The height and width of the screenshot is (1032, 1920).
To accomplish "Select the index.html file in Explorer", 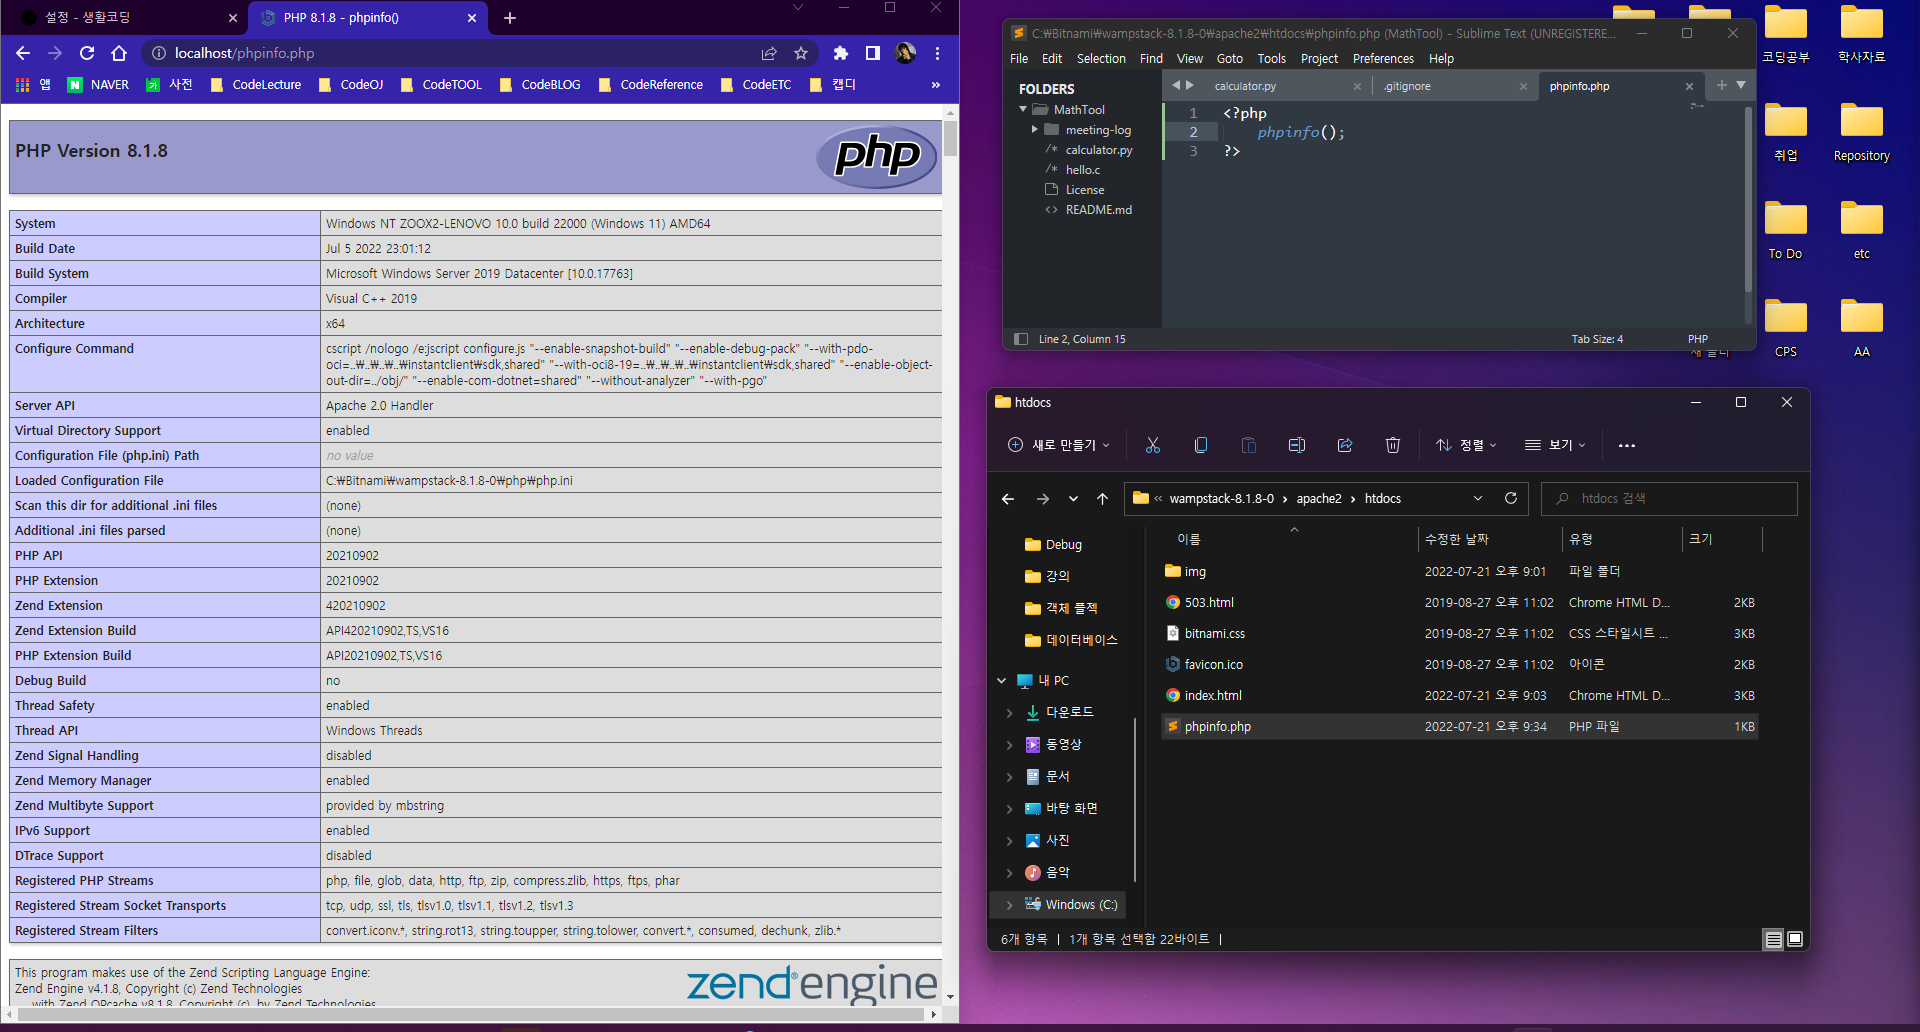I will (x=1460, y=696).
